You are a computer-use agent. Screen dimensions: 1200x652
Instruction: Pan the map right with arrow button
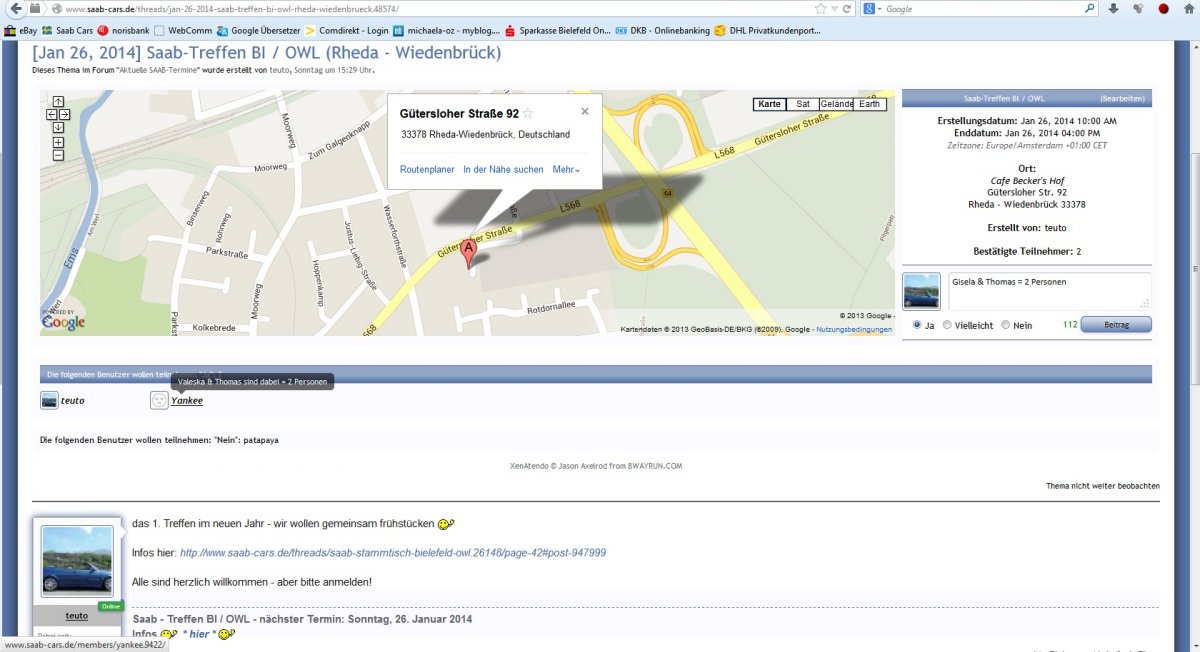click(x=65, y=115)
